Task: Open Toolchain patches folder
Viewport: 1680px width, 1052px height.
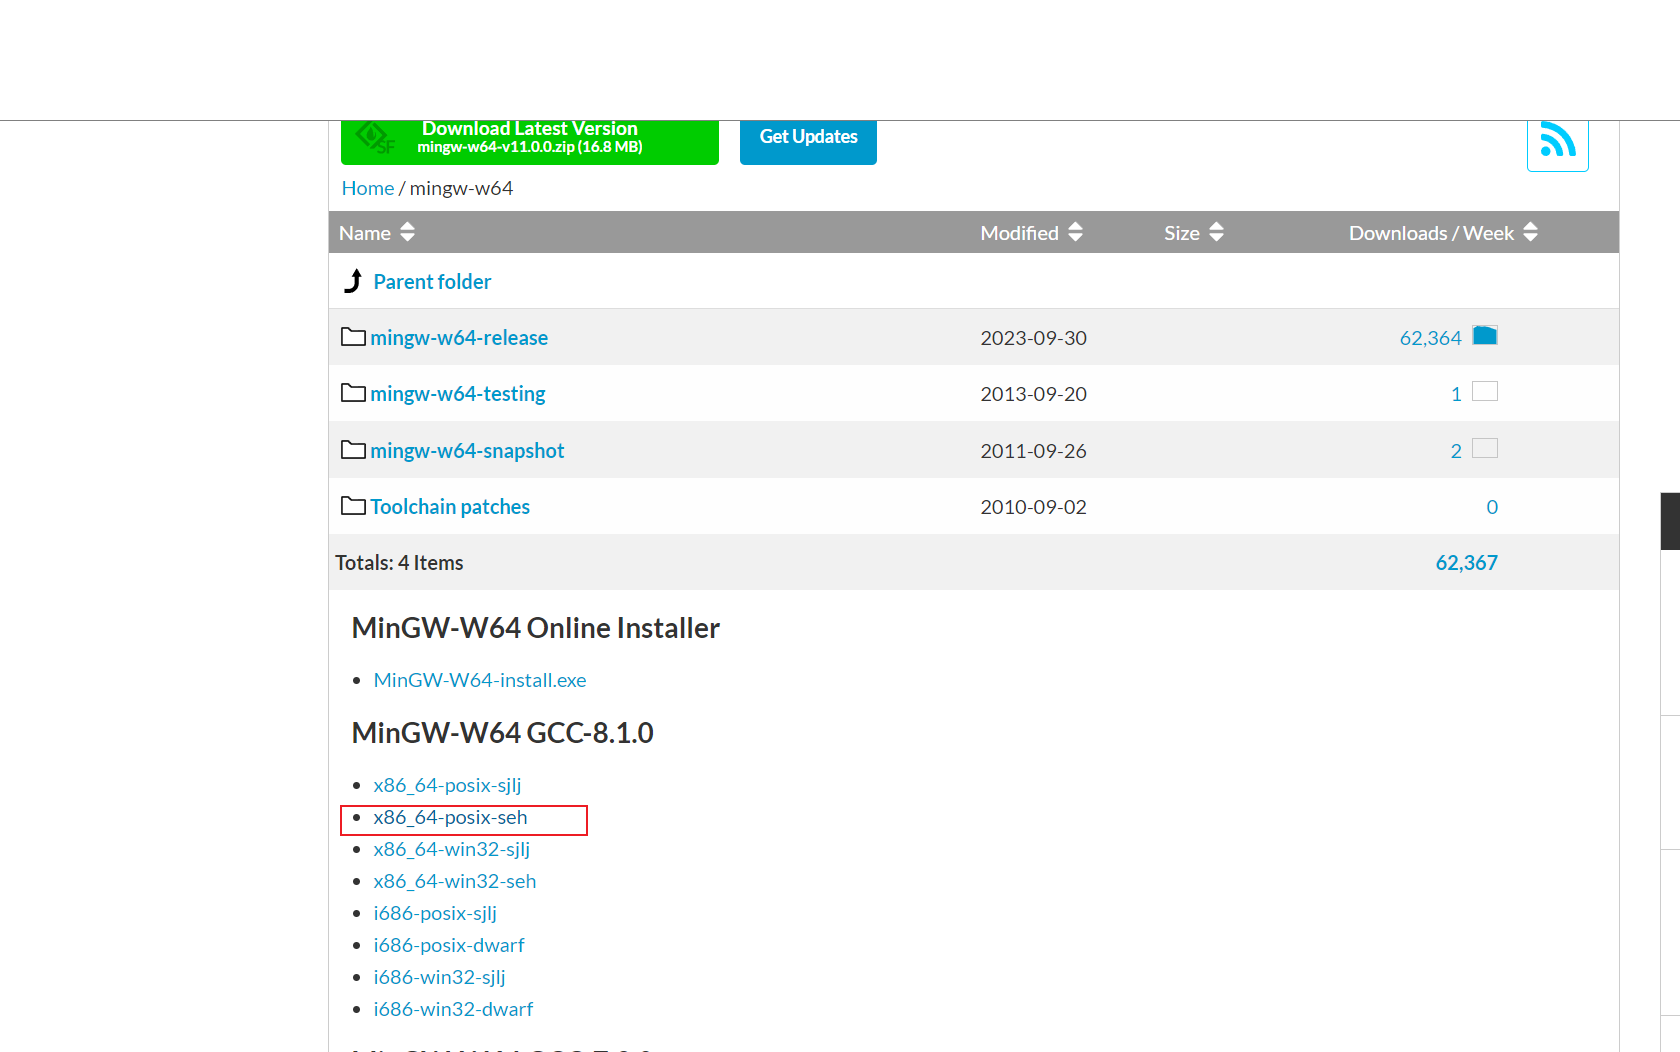Action: tap(450, 507)
